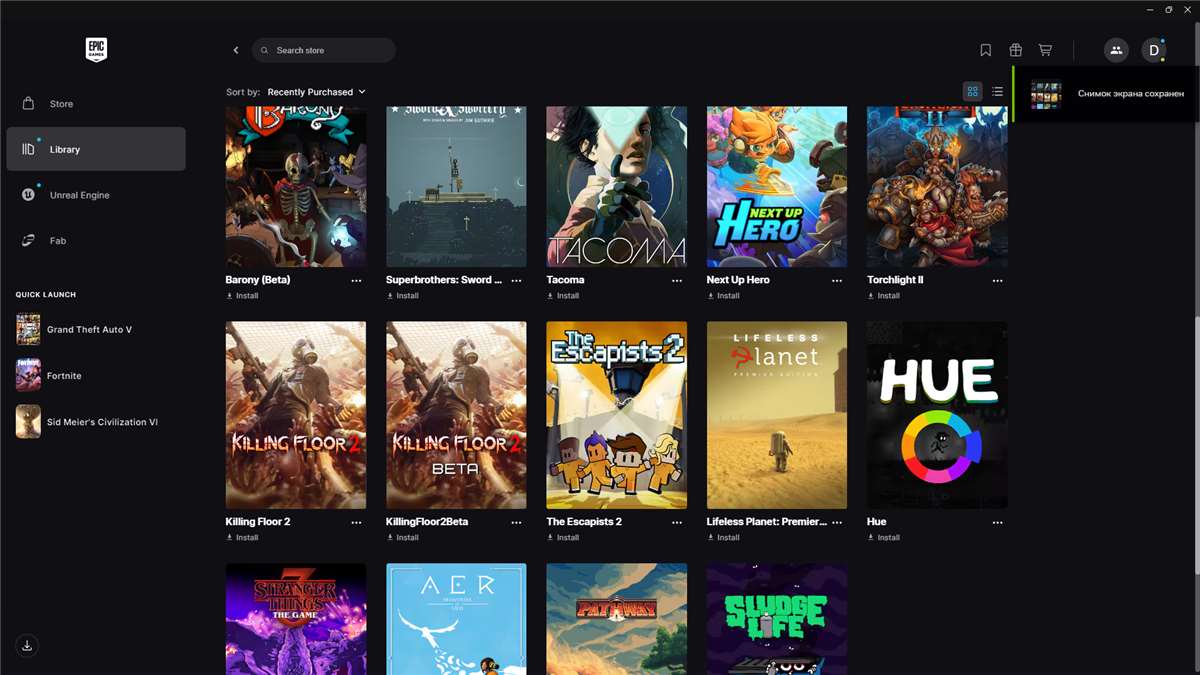Launch Grand Theft Auto V from quick launch
Viewport: 1200px width, 675px height.
click(96, 329)
